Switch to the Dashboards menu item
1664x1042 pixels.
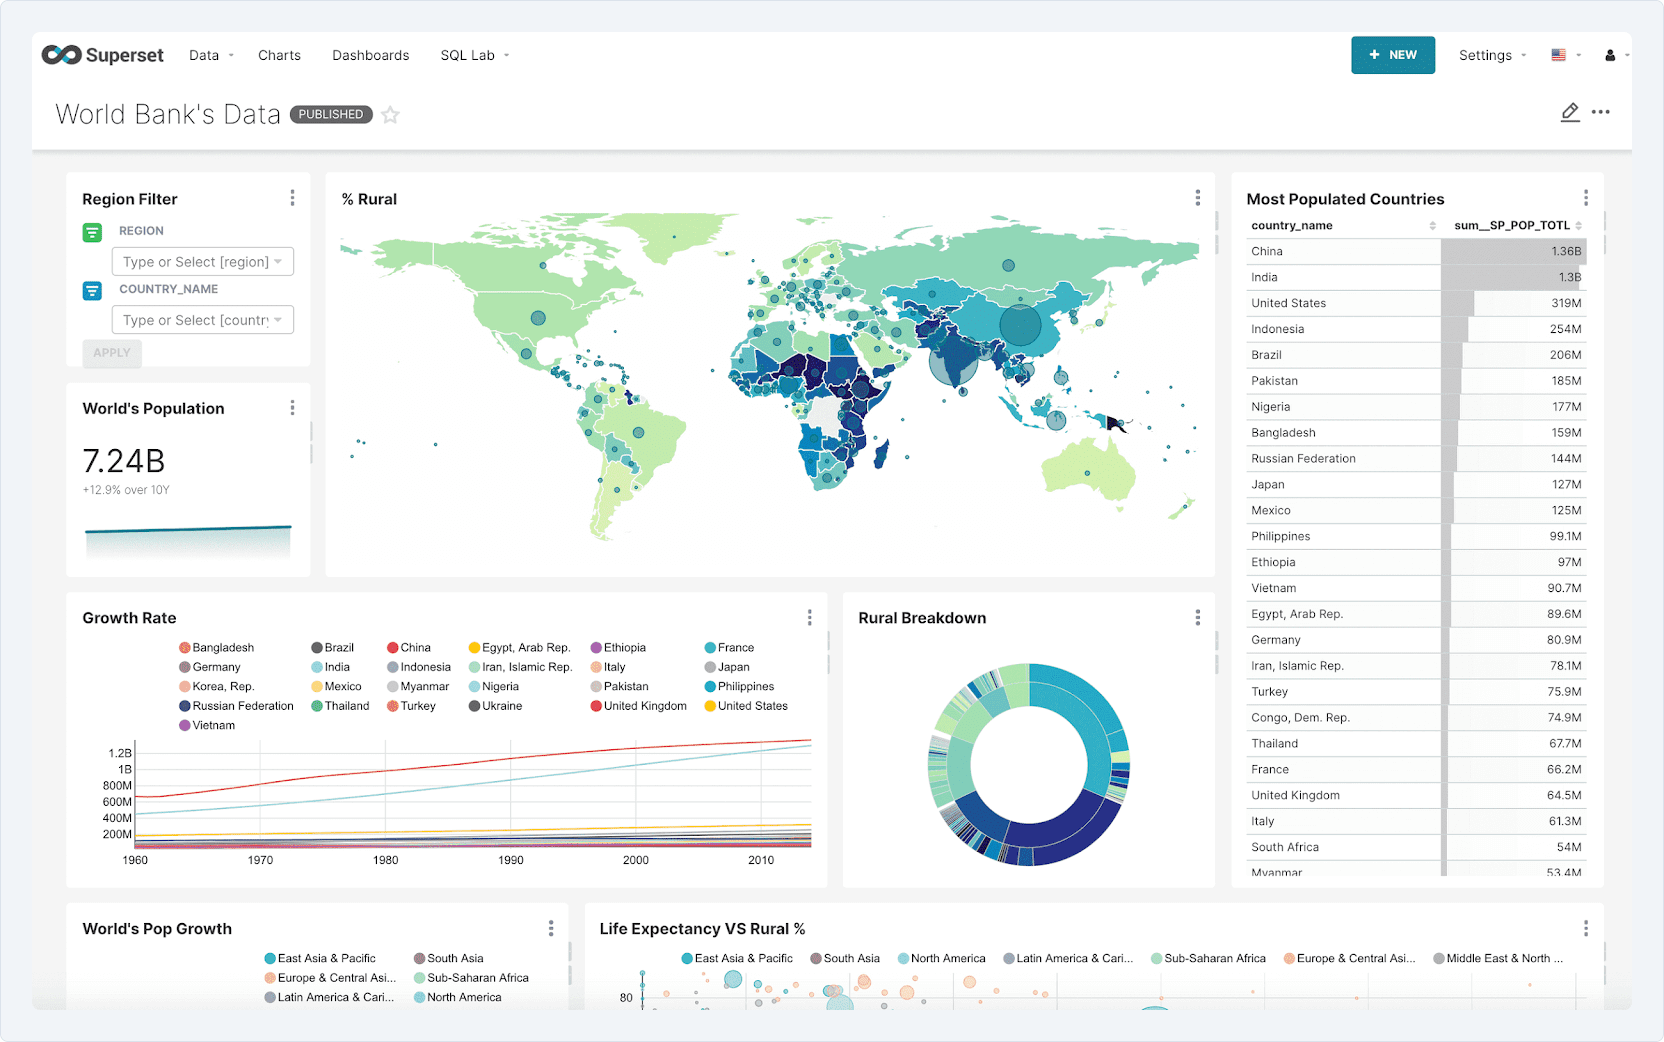pos(370,55)
